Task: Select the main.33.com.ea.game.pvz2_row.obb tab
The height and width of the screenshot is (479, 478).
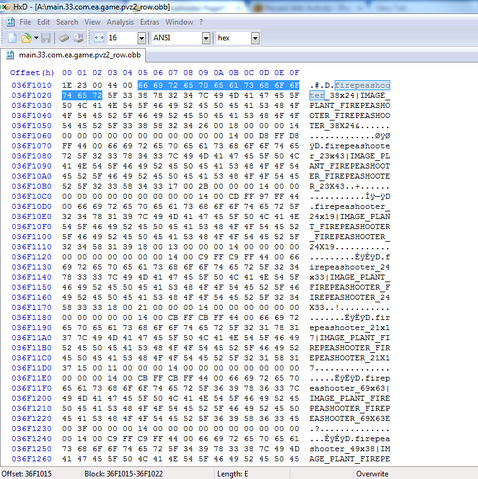Action: (74, 55)
